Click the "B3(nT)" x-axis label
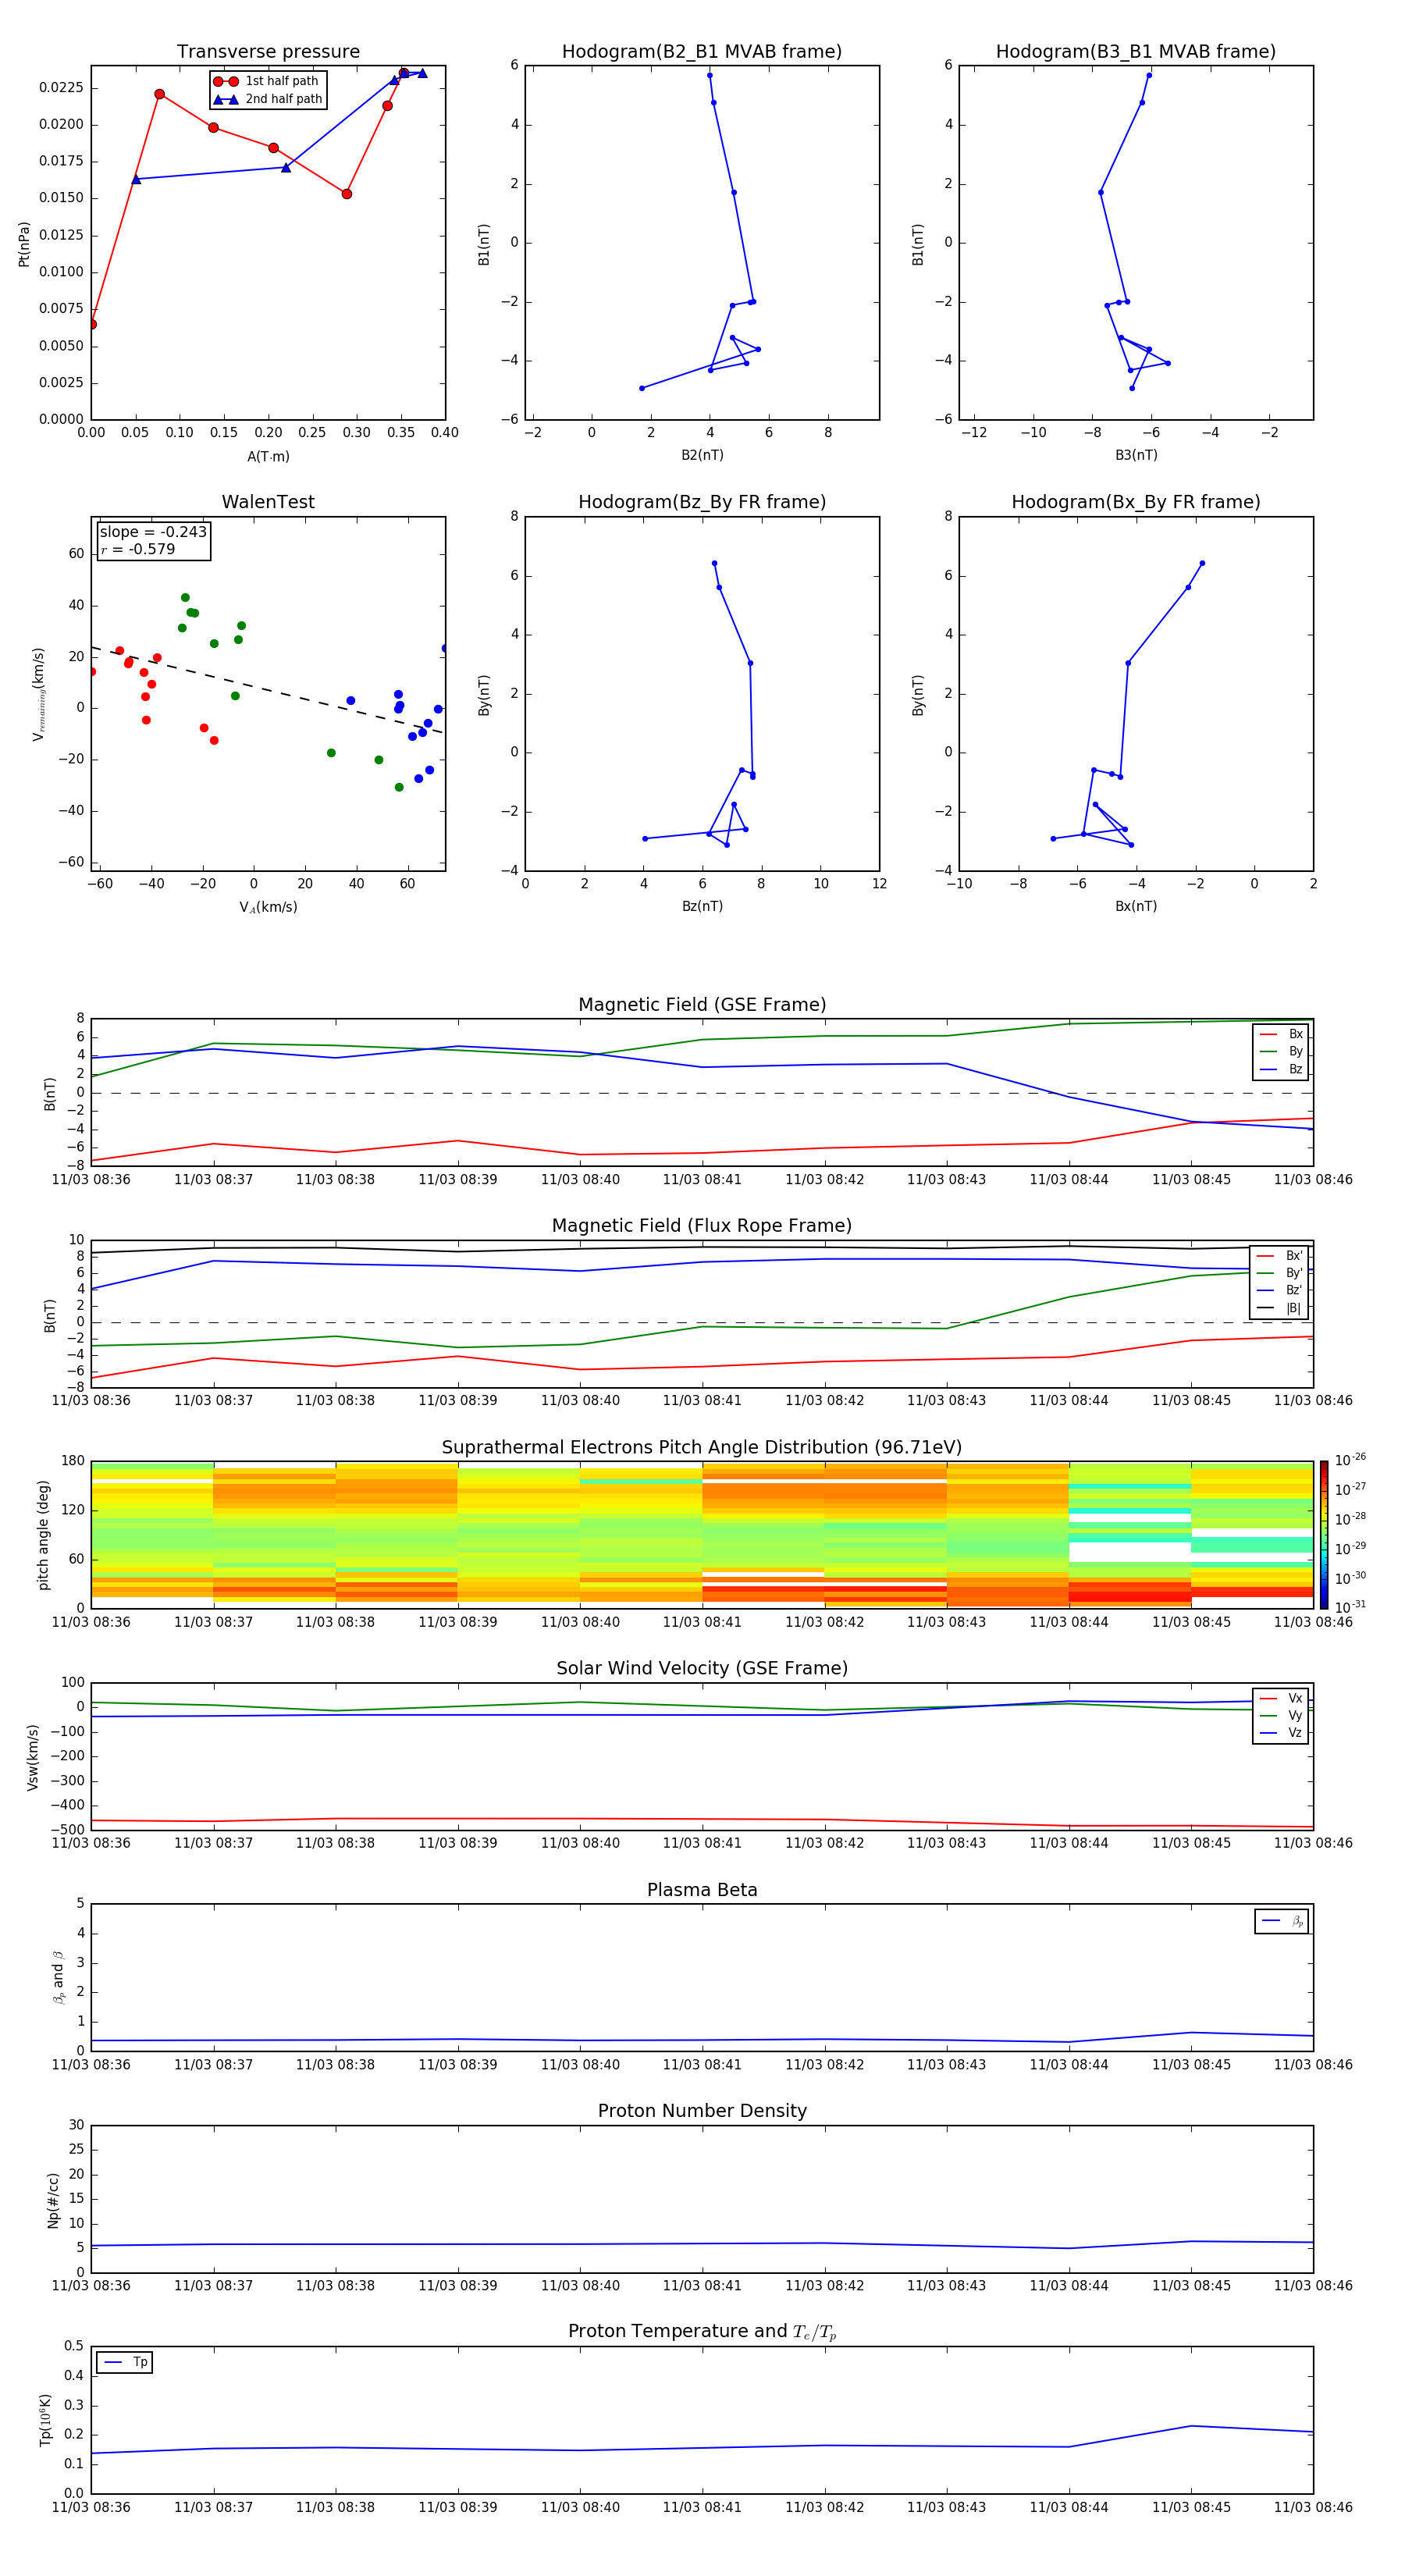This screenshot has height=2576, width=1405. point(1136,455)
